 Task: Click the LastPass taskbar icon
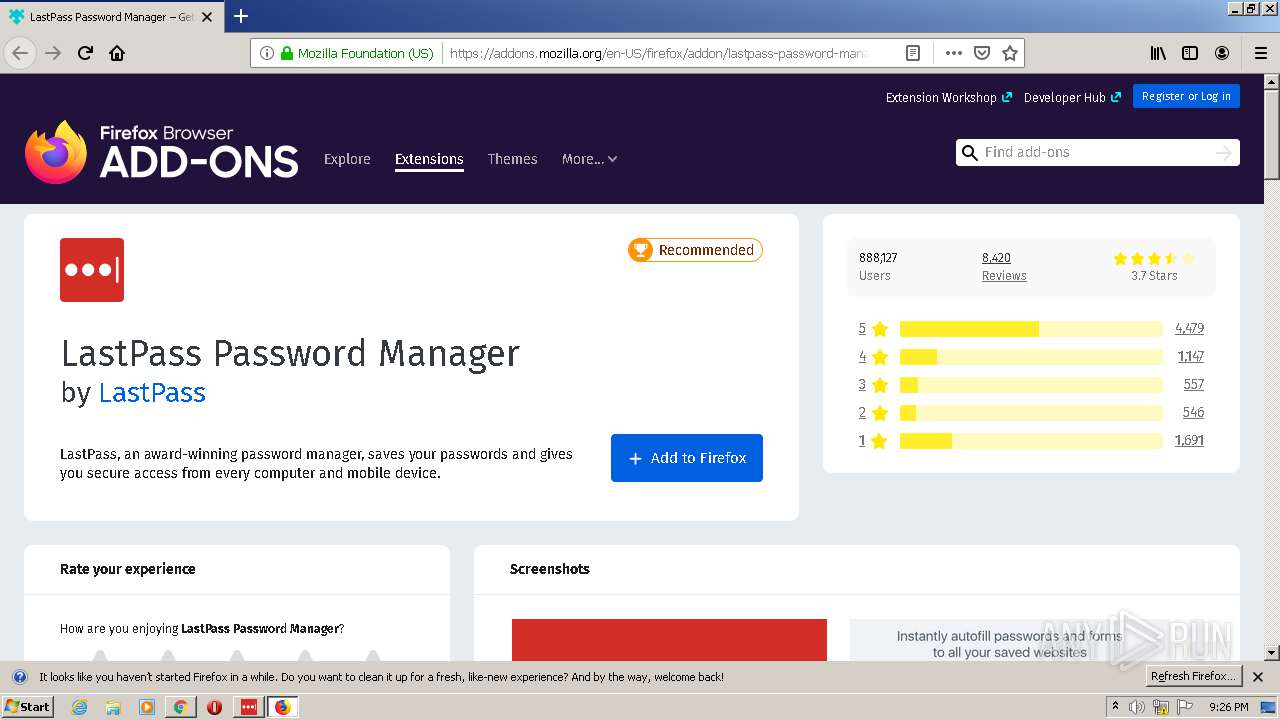248,707
